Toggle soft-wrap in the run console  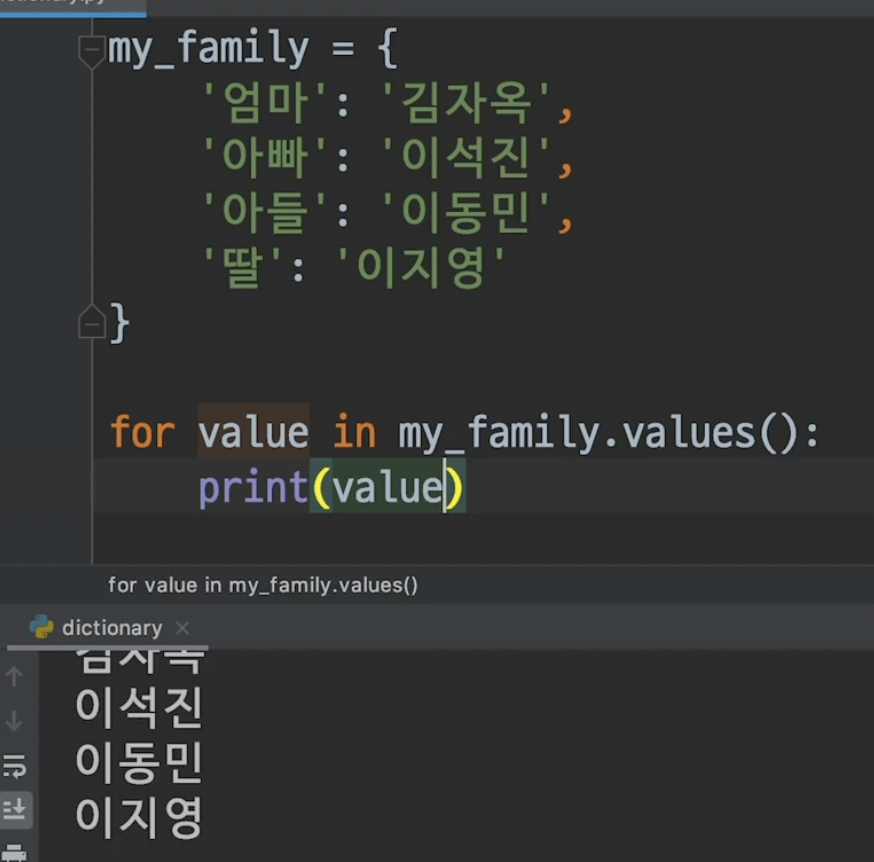14,766
